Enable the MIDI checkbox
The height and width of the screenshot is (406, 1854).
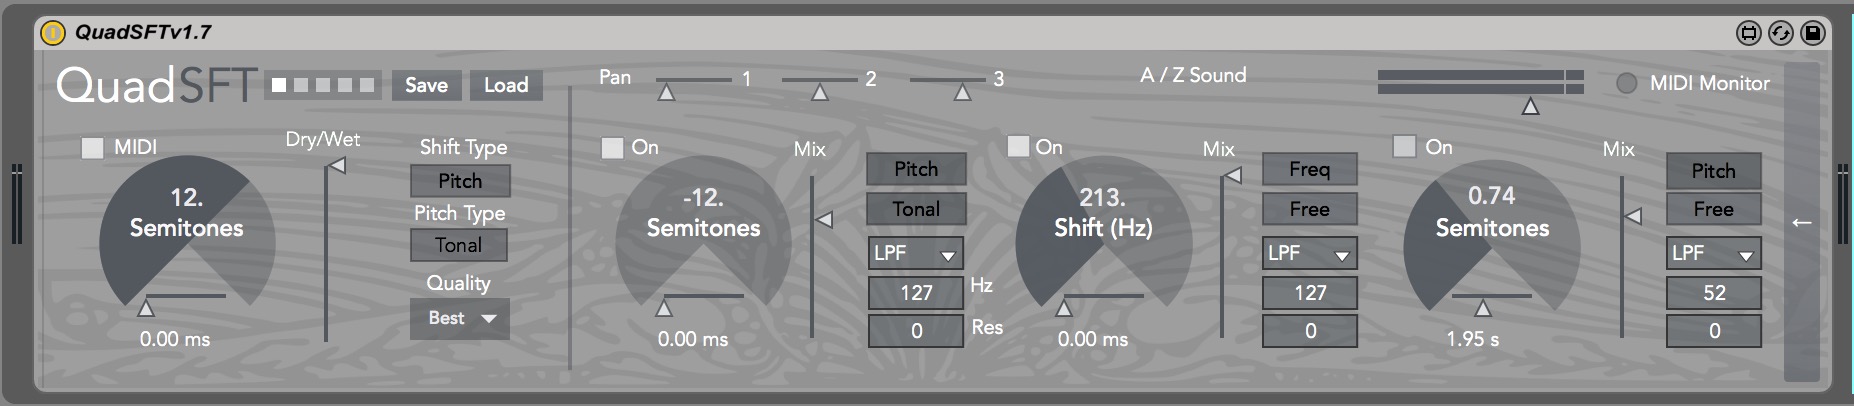coord(92,148)
